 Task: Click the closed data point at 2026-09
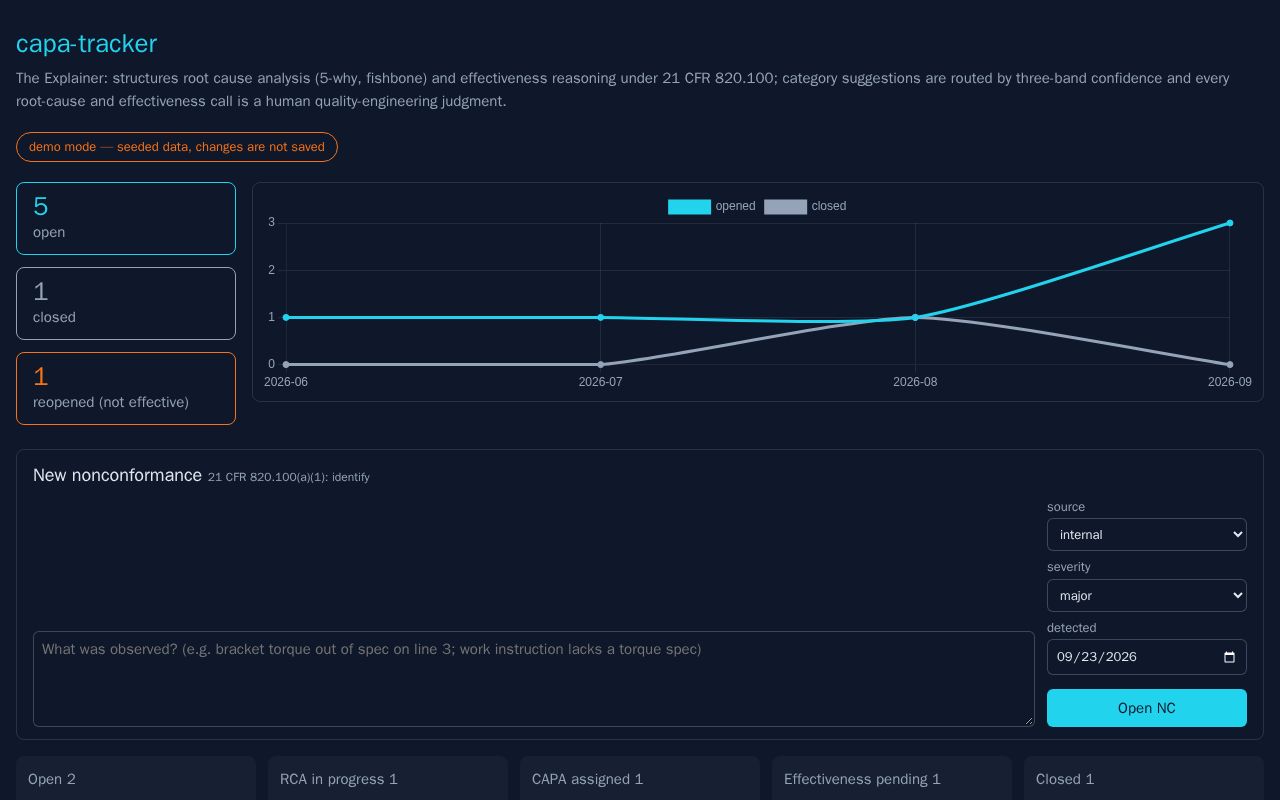[1229, 364]
